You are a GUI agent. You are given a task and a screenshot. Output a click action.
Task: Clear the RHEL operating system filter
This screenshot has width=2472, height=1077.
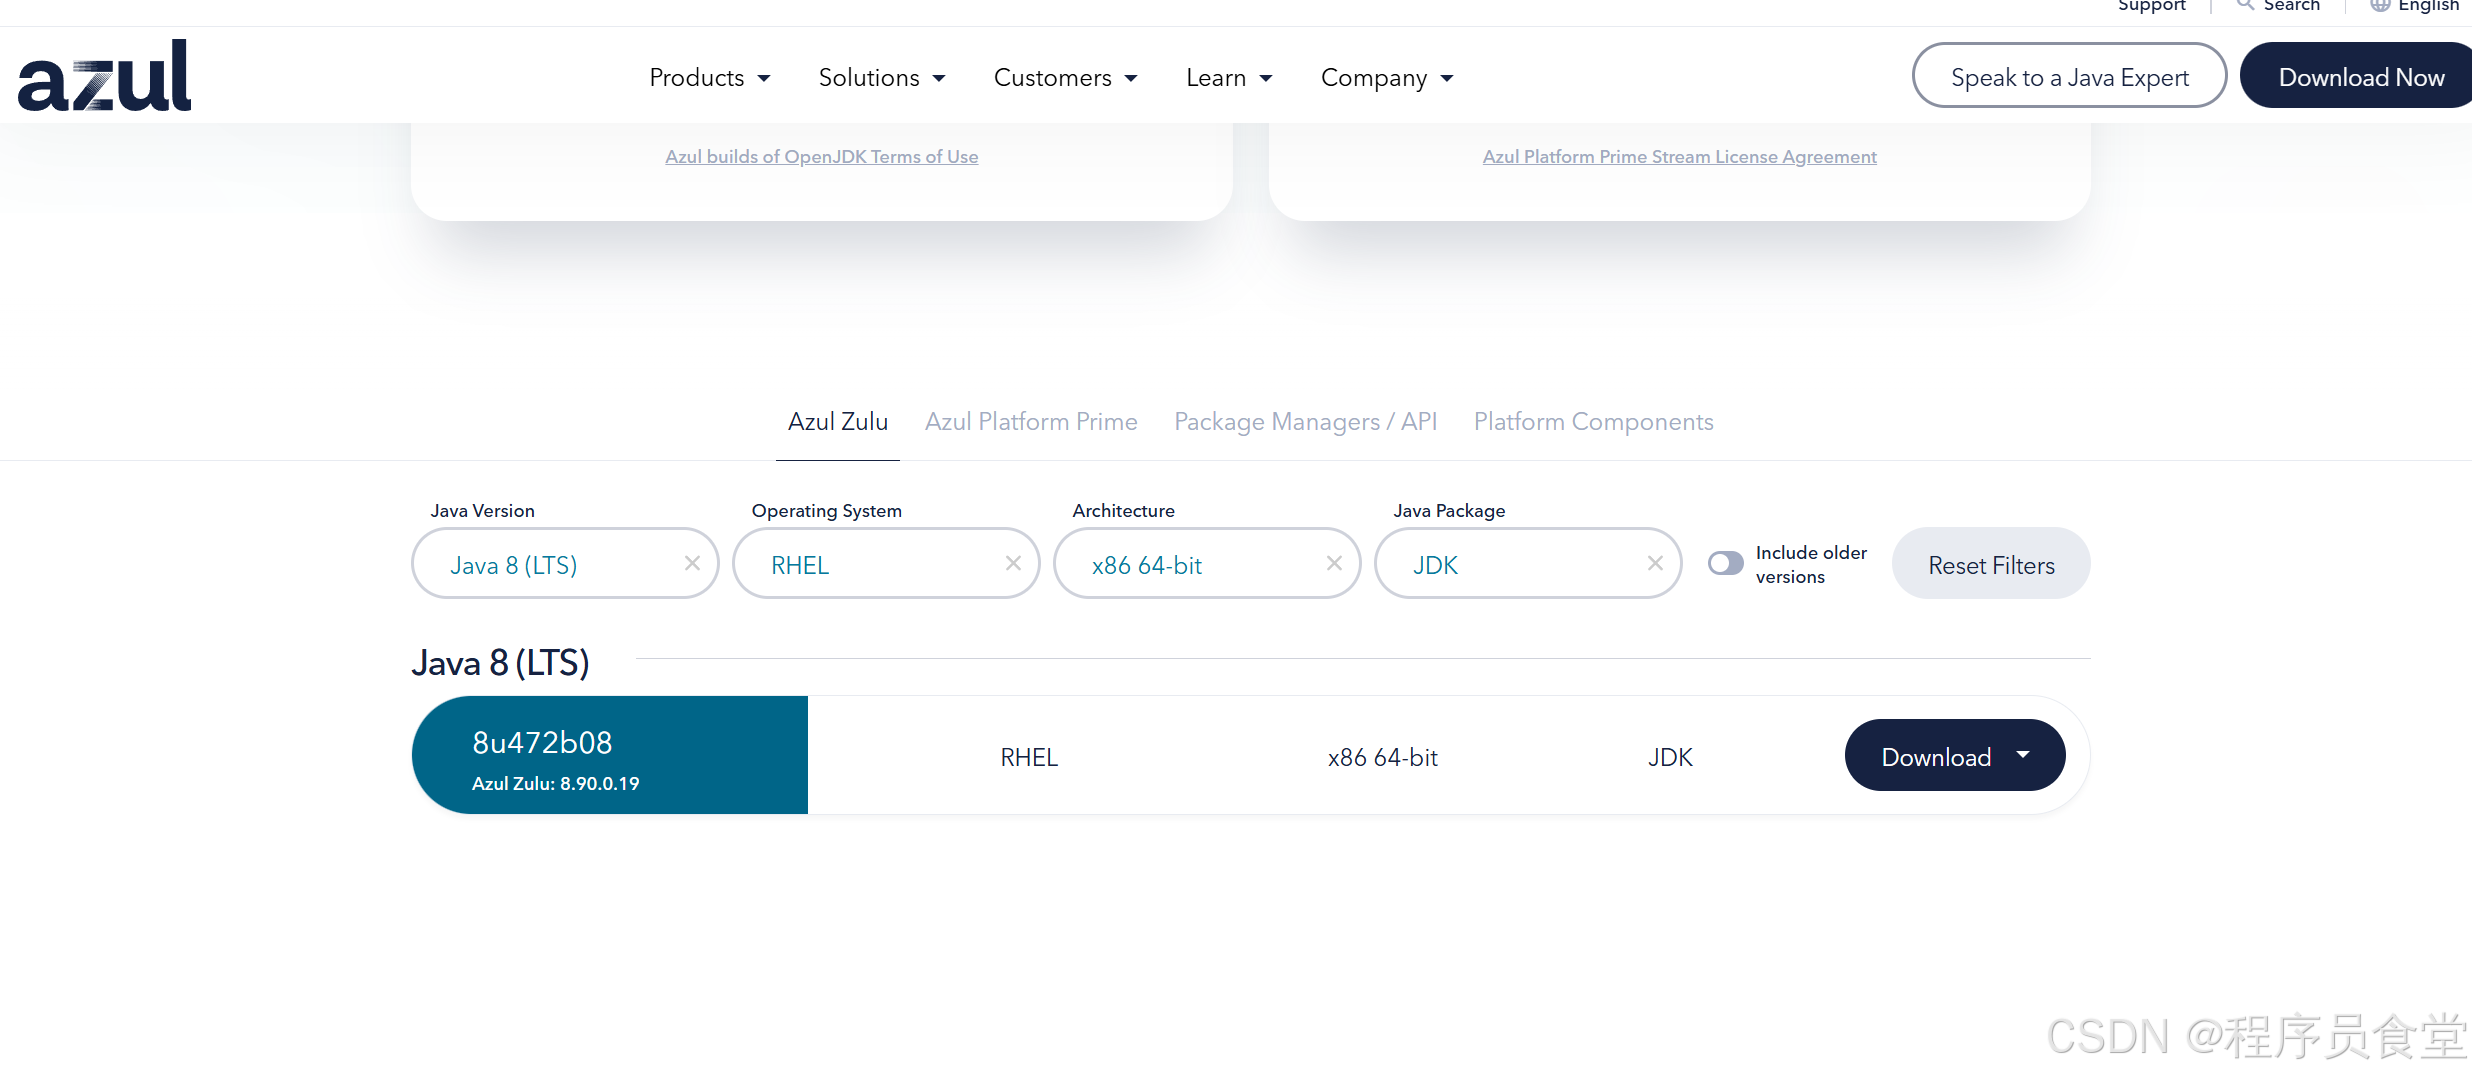click(1013, 563)
